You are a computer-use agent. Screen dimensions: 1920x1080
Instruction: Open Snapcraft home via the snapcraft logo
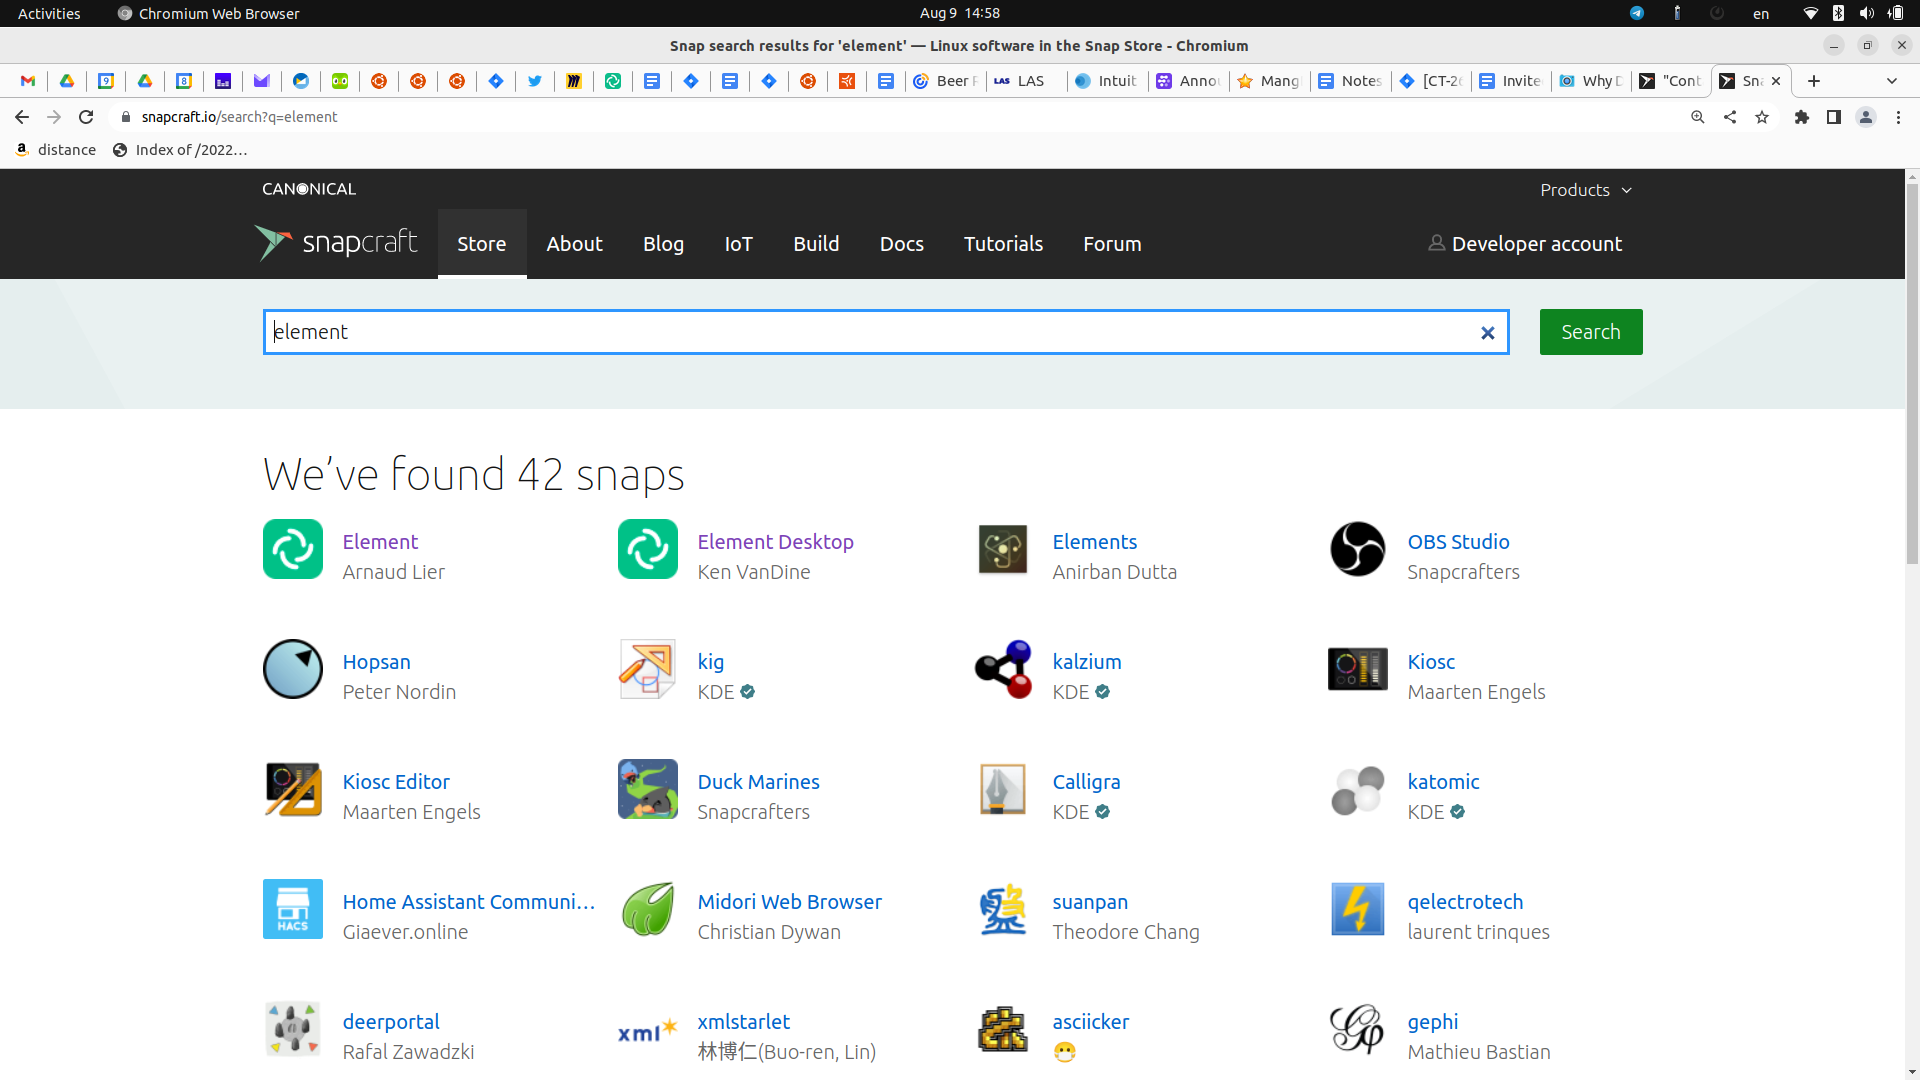[x=336, y=242]
